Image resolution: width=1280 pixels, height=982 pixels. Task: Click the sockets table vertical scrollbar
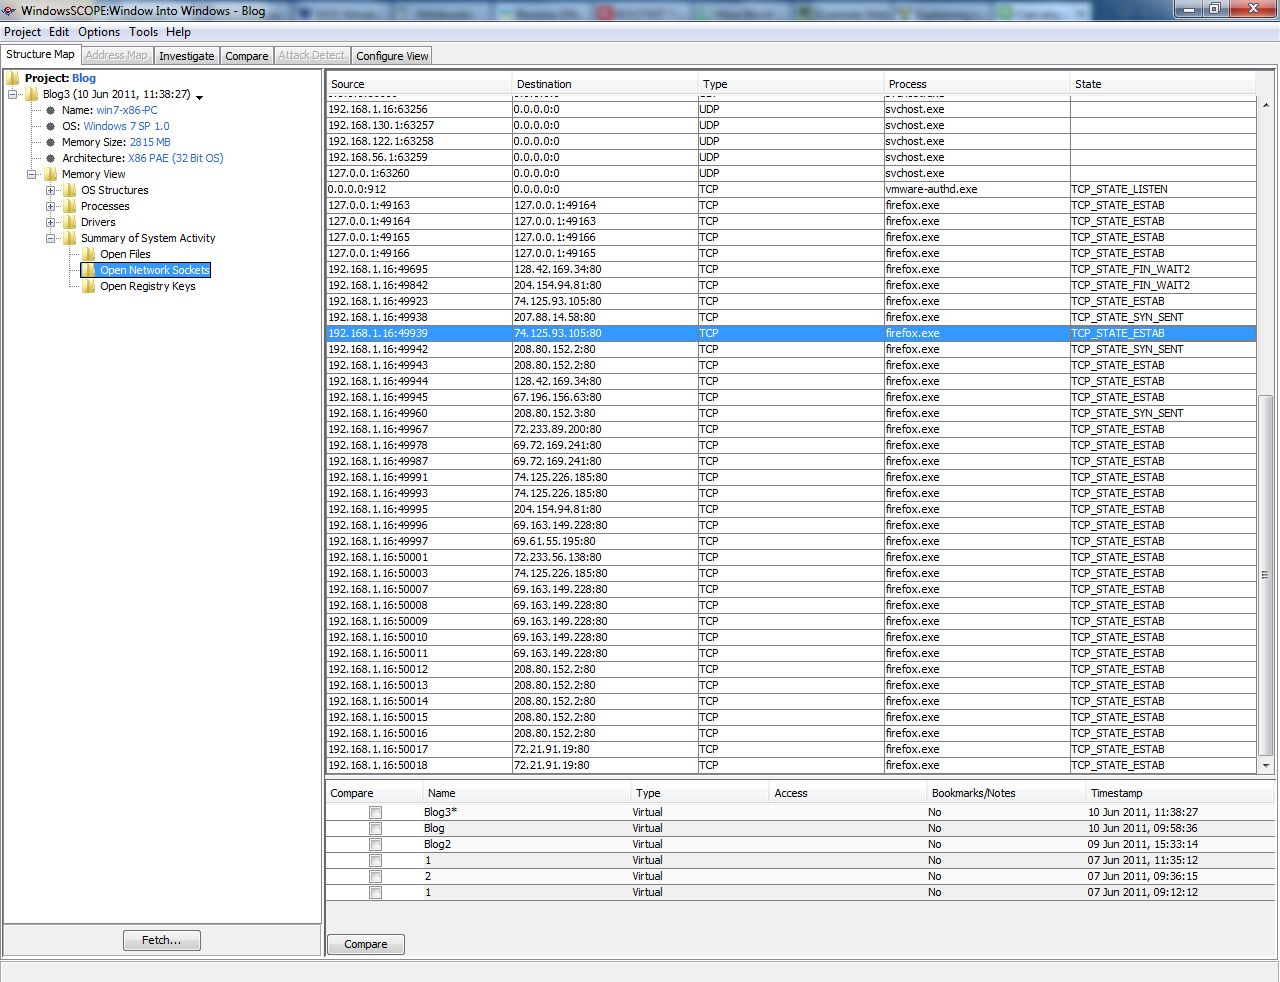click(x=1266, y=575)
